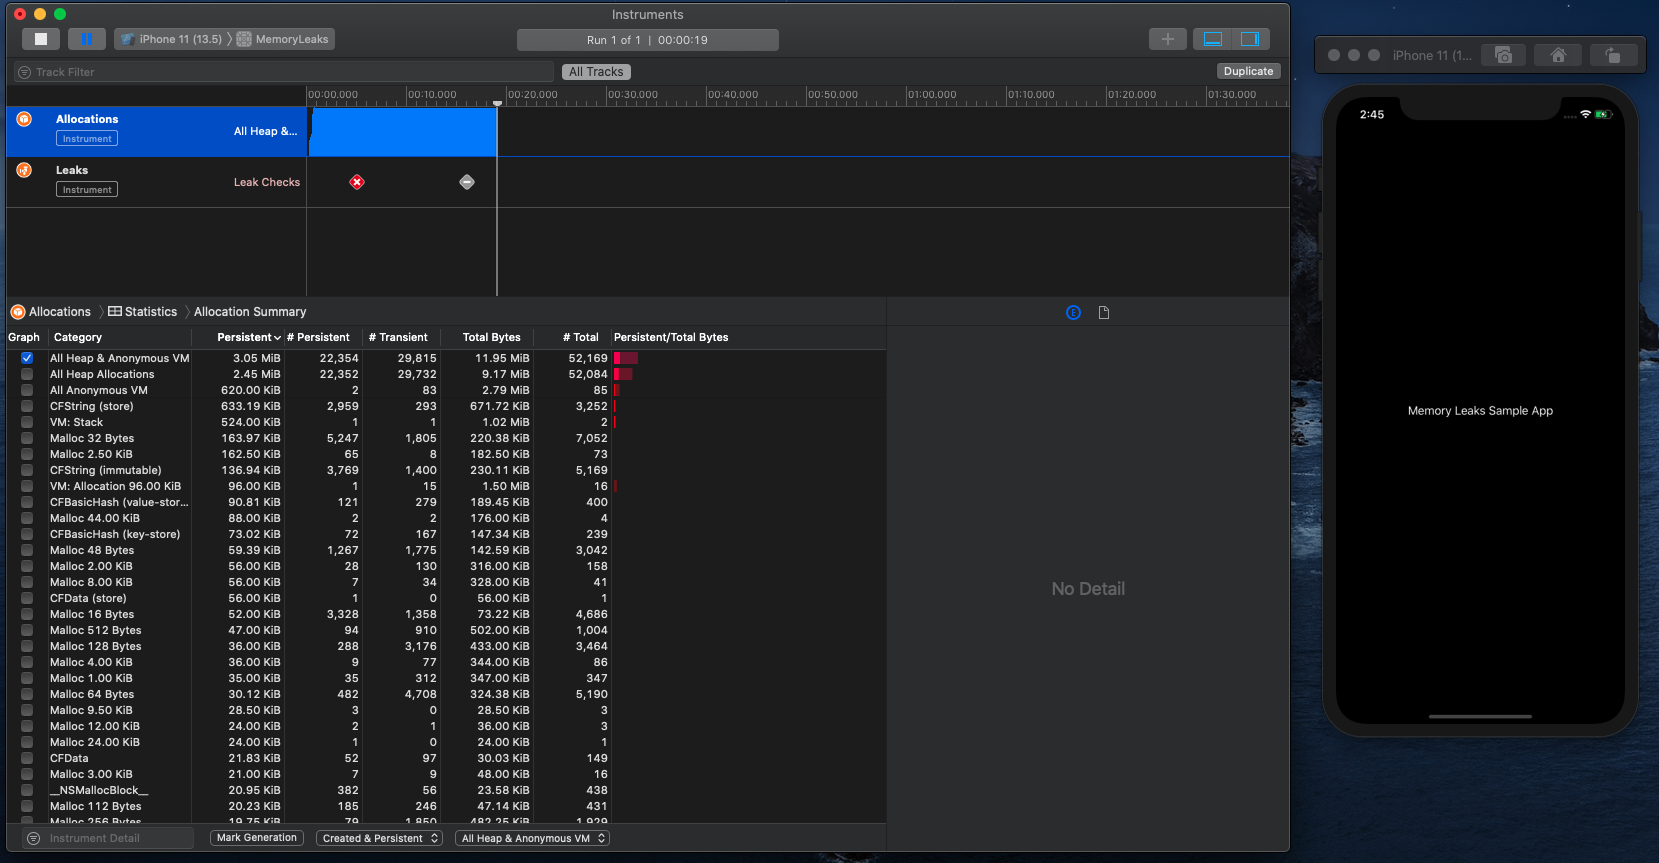
Task: Uncheck graph for All Heap & Anonymous VM
Action: pyautogui.click(x=27, y=358)
